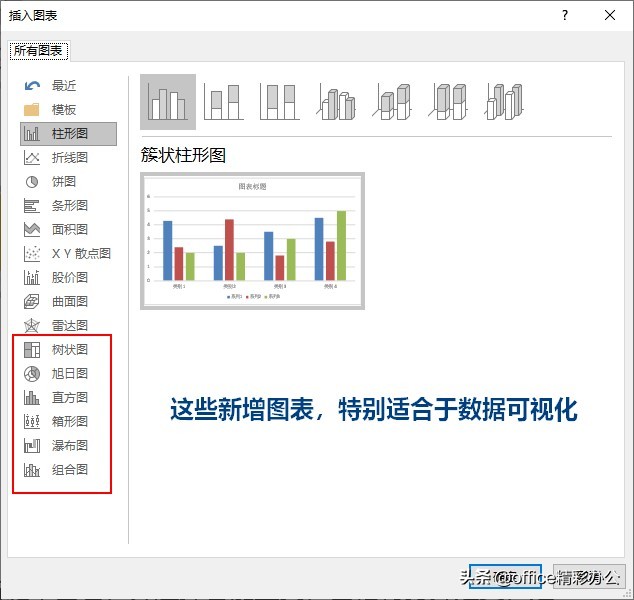This screenshot has height=600, width=634.
Task: Select the 直方图 histogram chart category
Action: click(x=68, y=398)
